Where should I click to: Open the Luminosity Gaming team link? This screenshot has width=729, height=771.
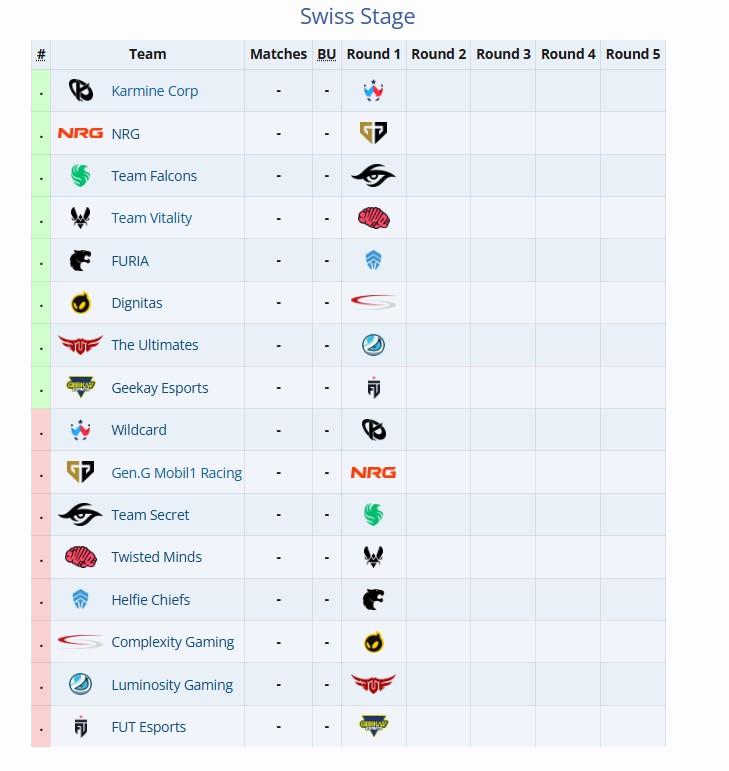tap(172, 685)
